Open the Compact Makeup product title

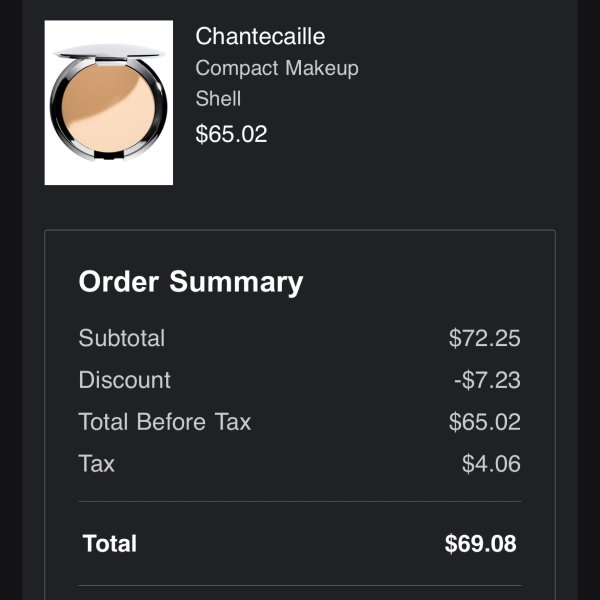click(x=277, y=68)
